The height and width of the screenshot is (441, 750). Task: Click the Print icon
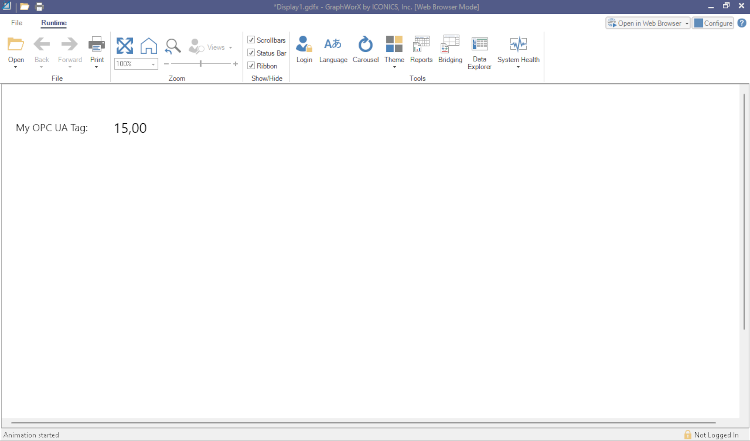coord(97,44)
